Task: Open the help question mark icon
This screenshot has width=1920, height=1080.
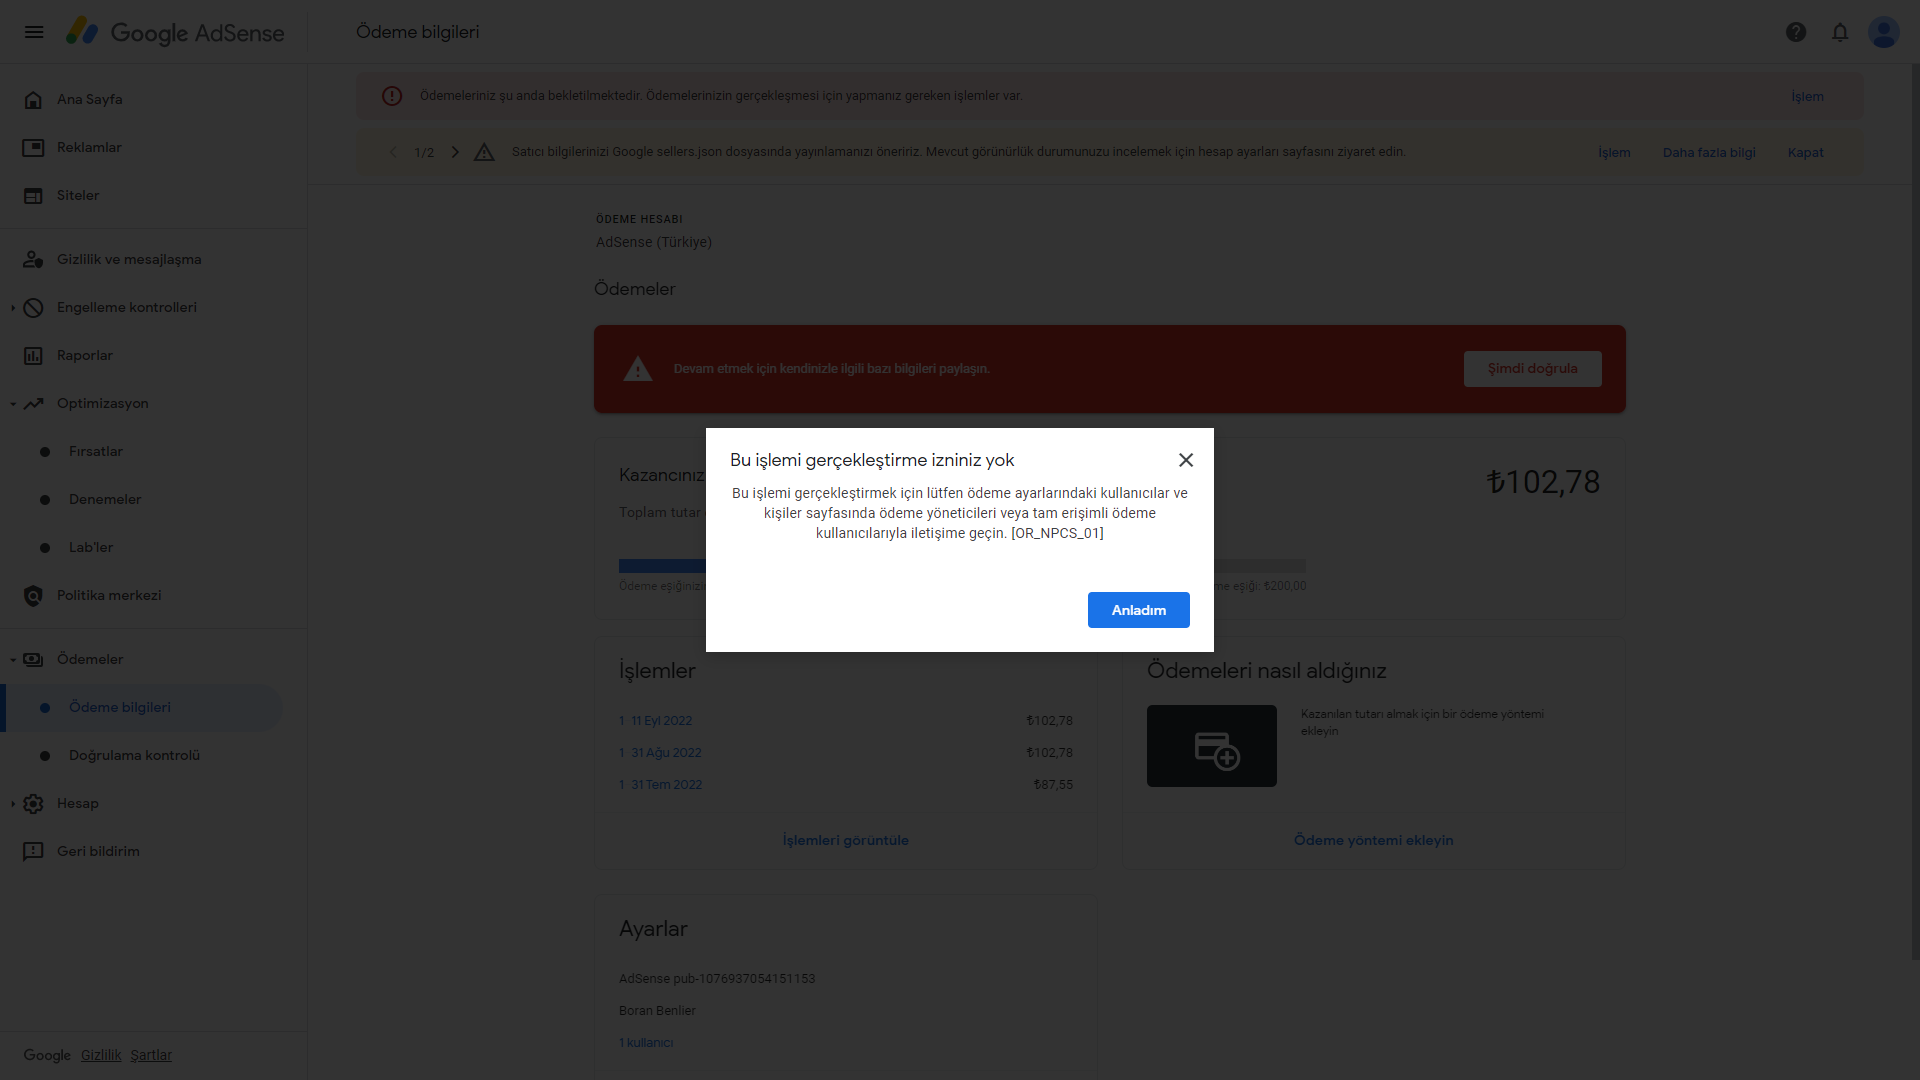Action: pos(1796,32)
